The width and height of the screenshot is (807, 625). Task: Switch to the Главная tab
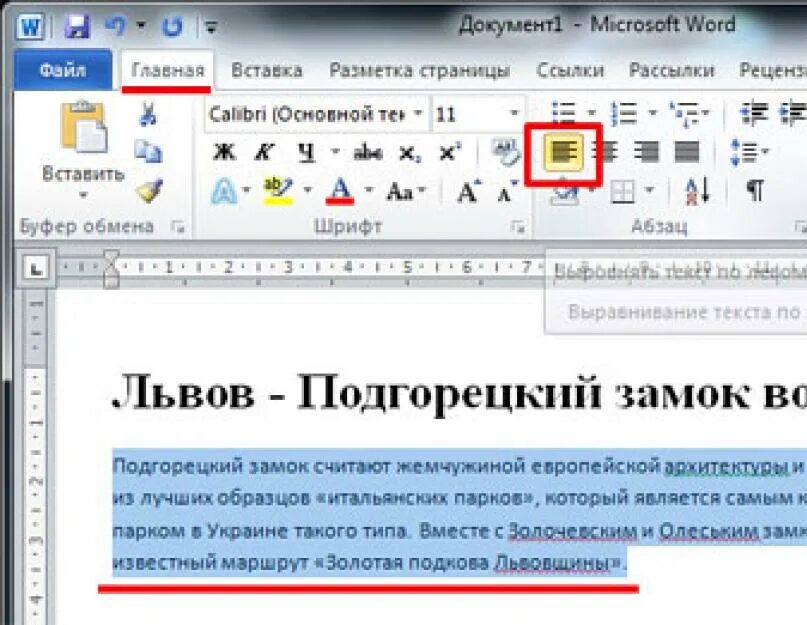[x=167, y=71]
